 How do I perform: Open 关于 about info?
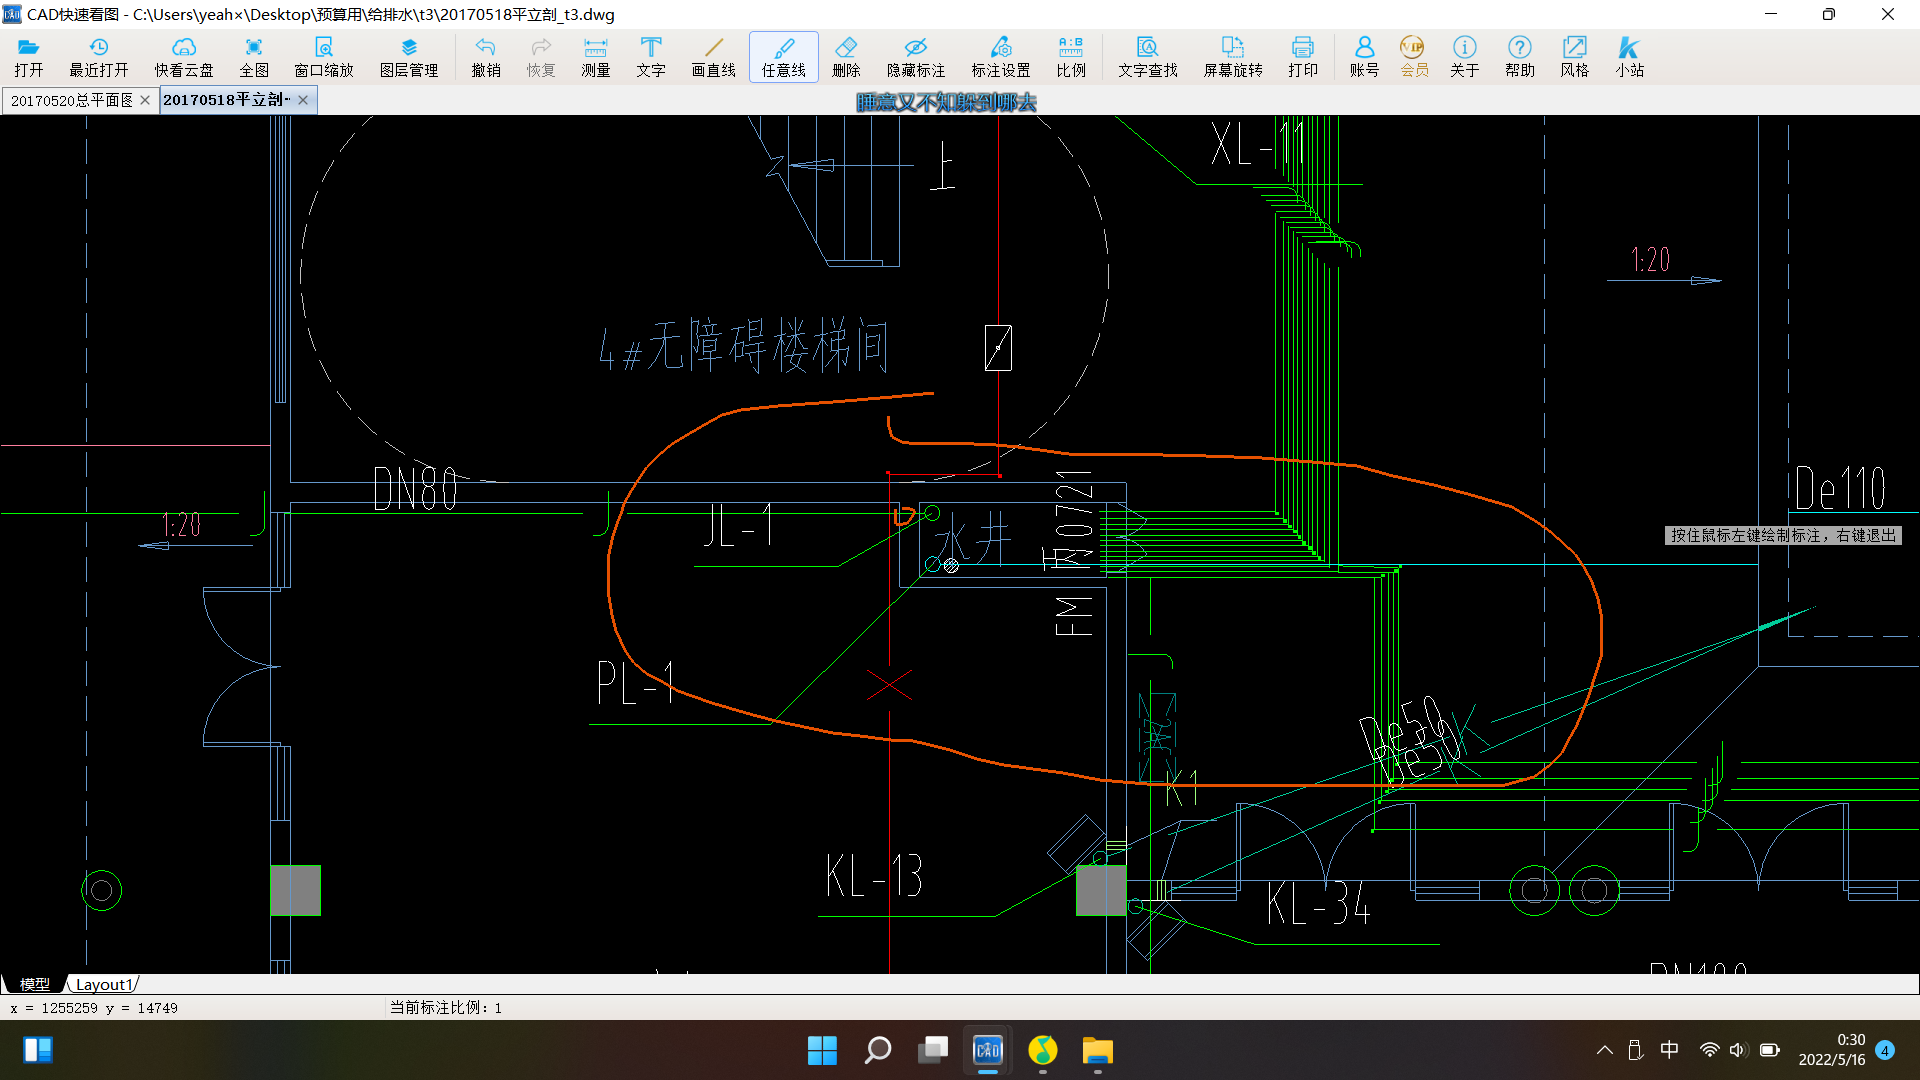tap(1465, 57)
